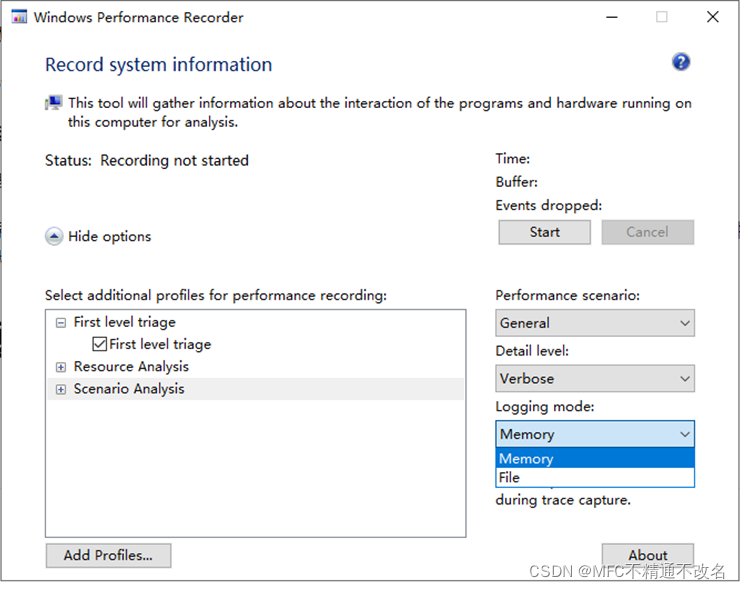This screenshot has width=740, height=589.
Task: Click the computer icon beside the description
Action: point(53,102)
